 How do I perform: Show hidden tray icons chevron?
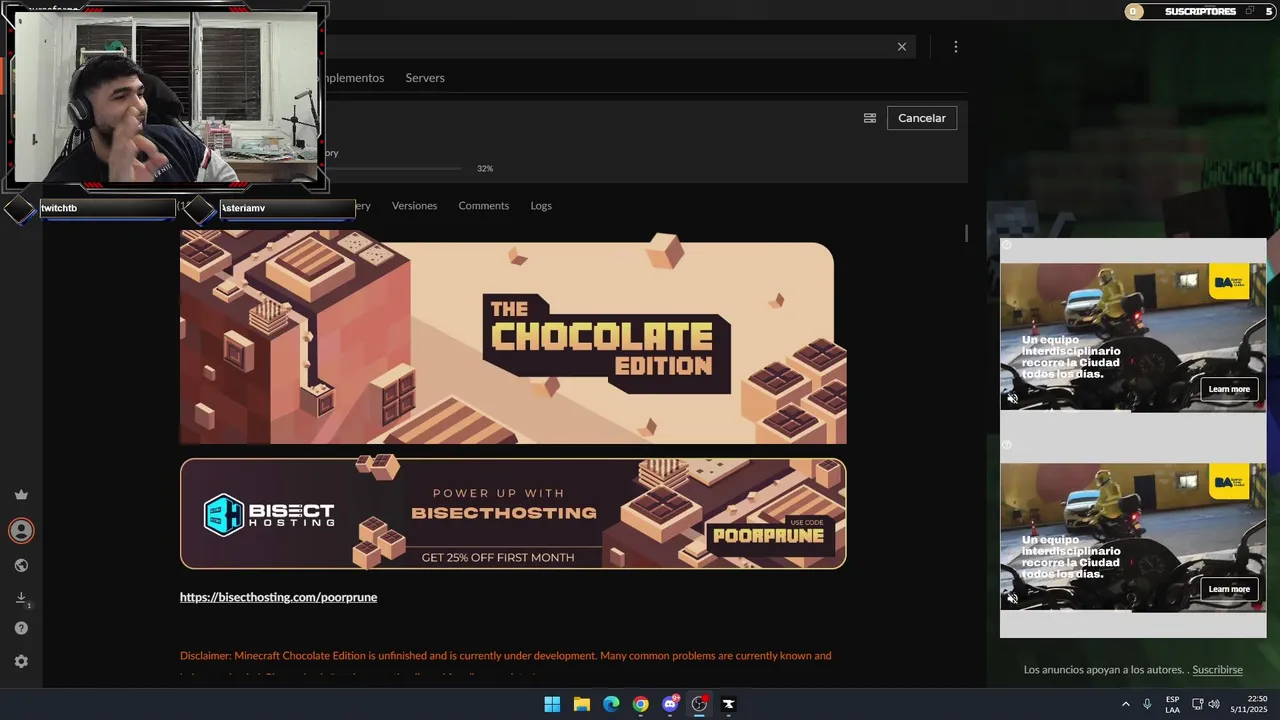[x=1125, y=704]
